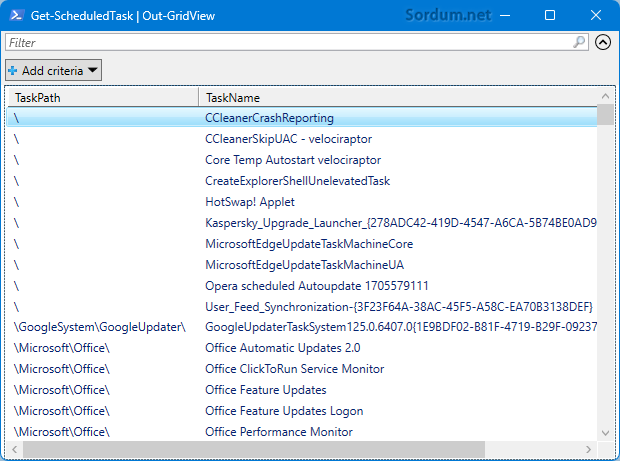Select the Office Feature Updates task
Screen dimensions: 620x461
[x=302, y=390]
